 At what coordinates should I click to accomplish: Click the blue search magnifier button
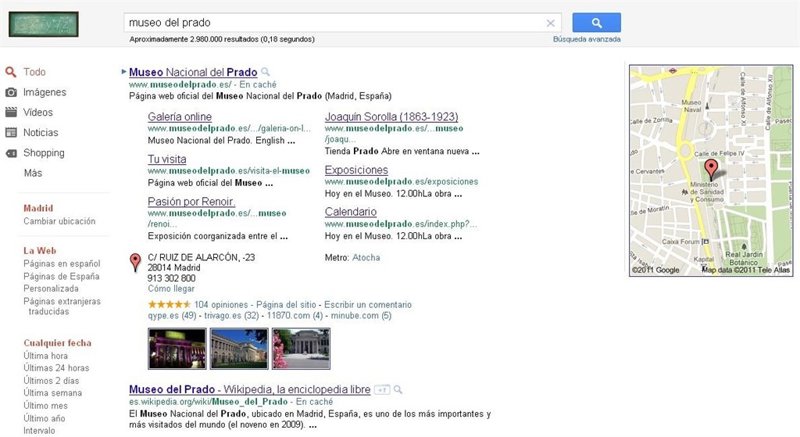pos(596,23)
